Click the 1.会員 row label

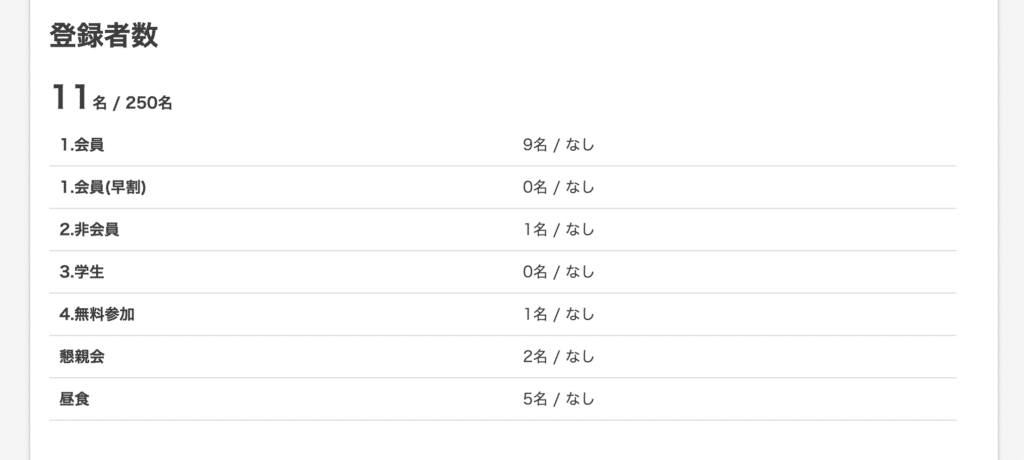pyautogui.click(x=82, y=145)
